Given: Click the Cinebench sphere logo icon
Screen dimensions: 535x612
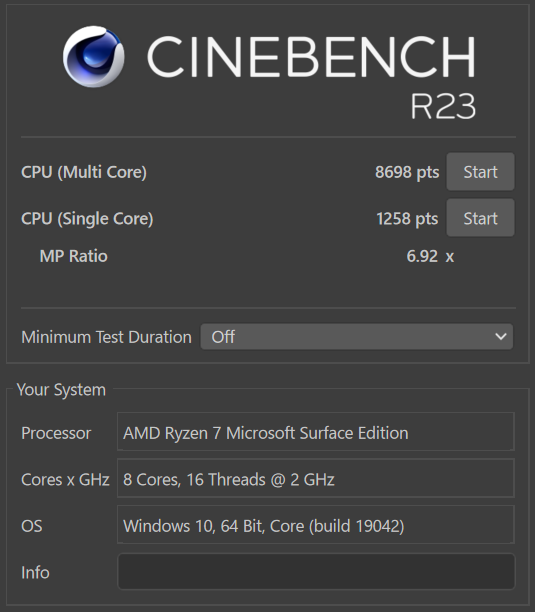Looking at the screenshot, I should coord(94,56).
